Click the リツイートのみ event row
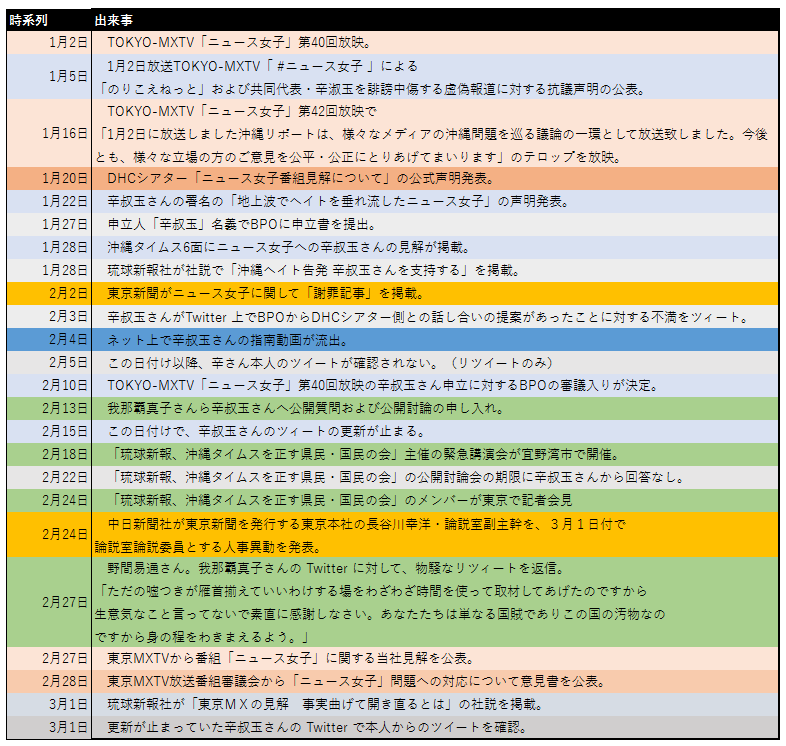786x746 pixels. tap(435, 362)
